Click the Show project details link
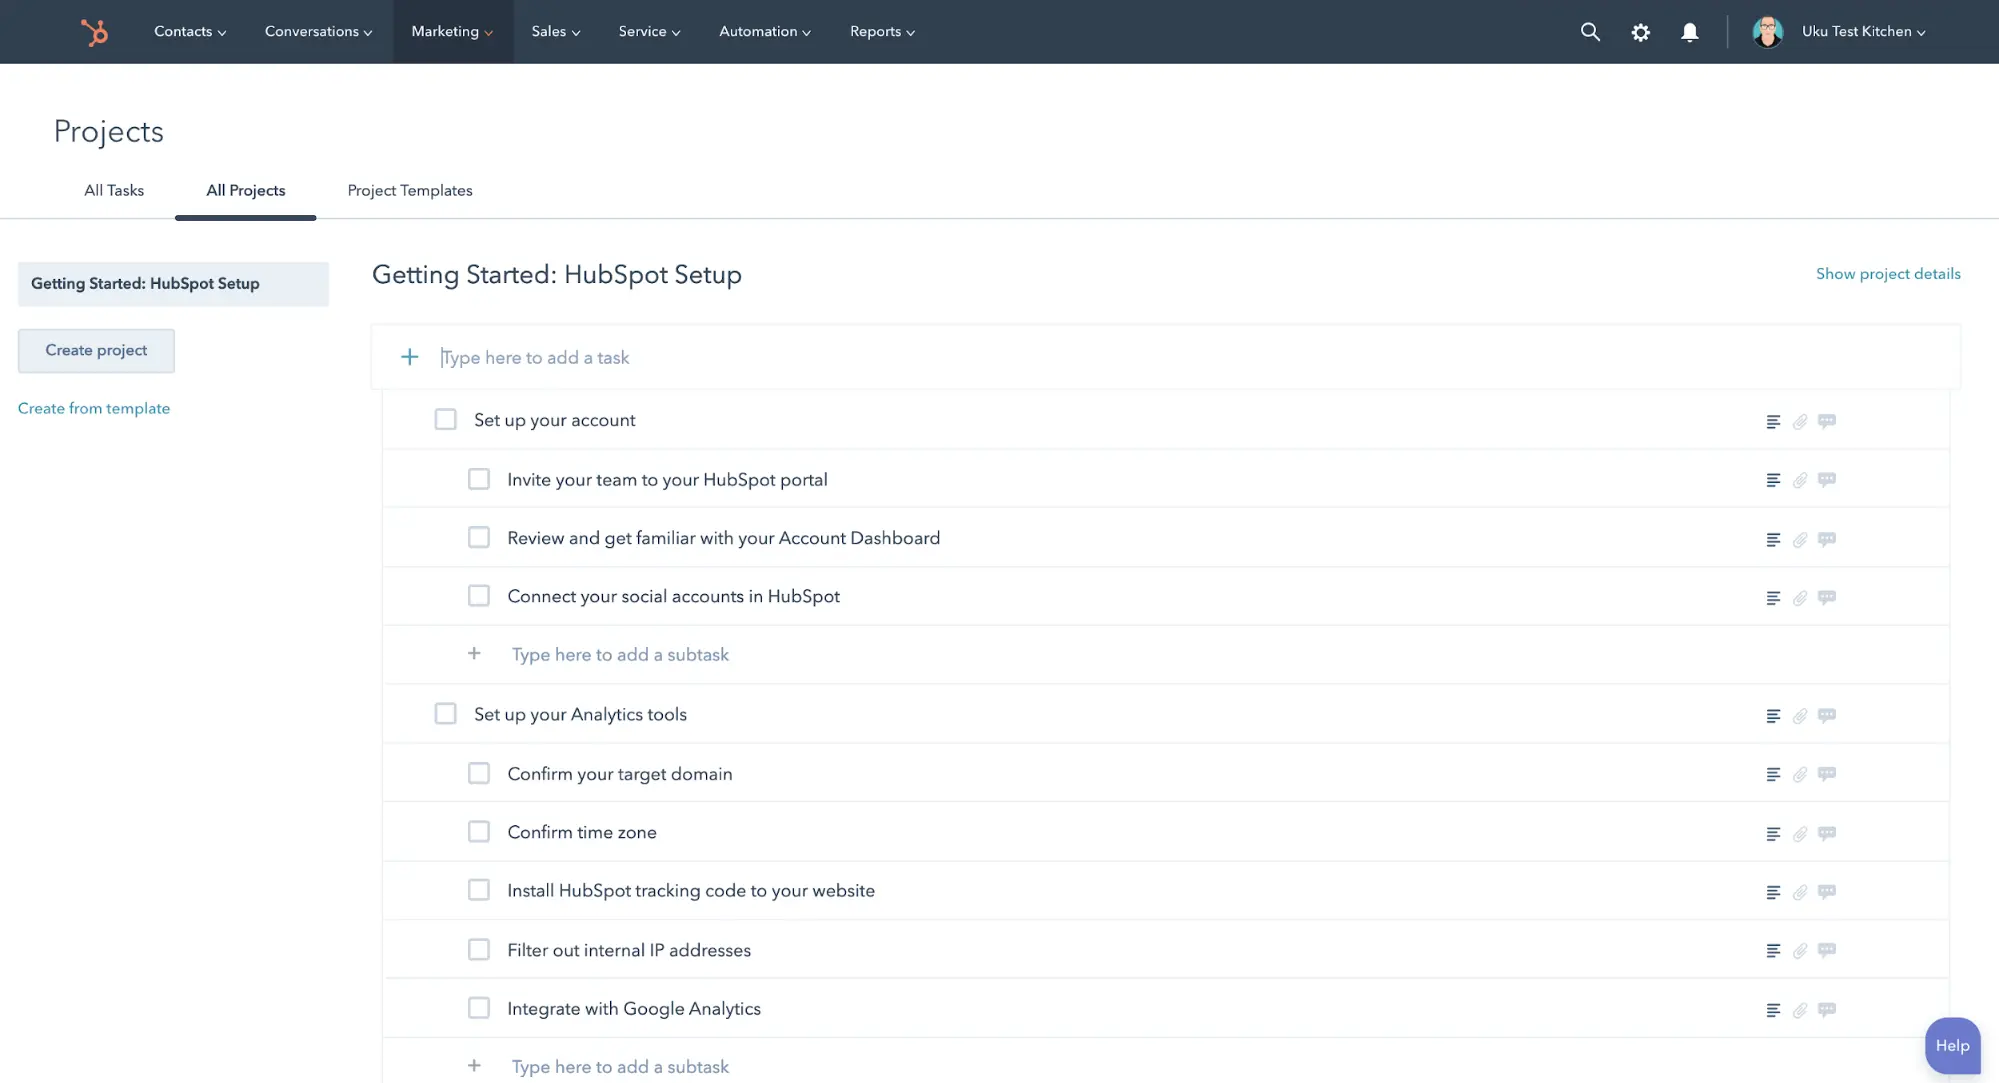1999x1083 pixels. (x=1888, y=273)
